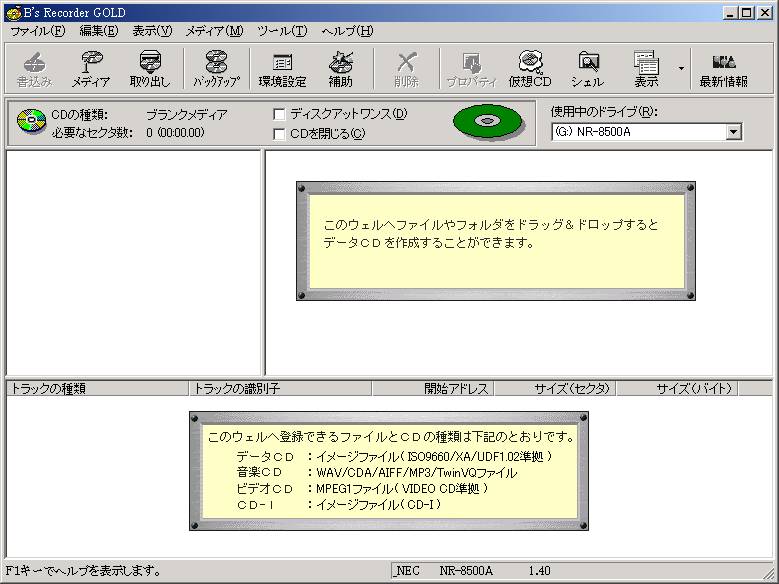Eject the disc with 取り出し icon

(x=150, y=69)
